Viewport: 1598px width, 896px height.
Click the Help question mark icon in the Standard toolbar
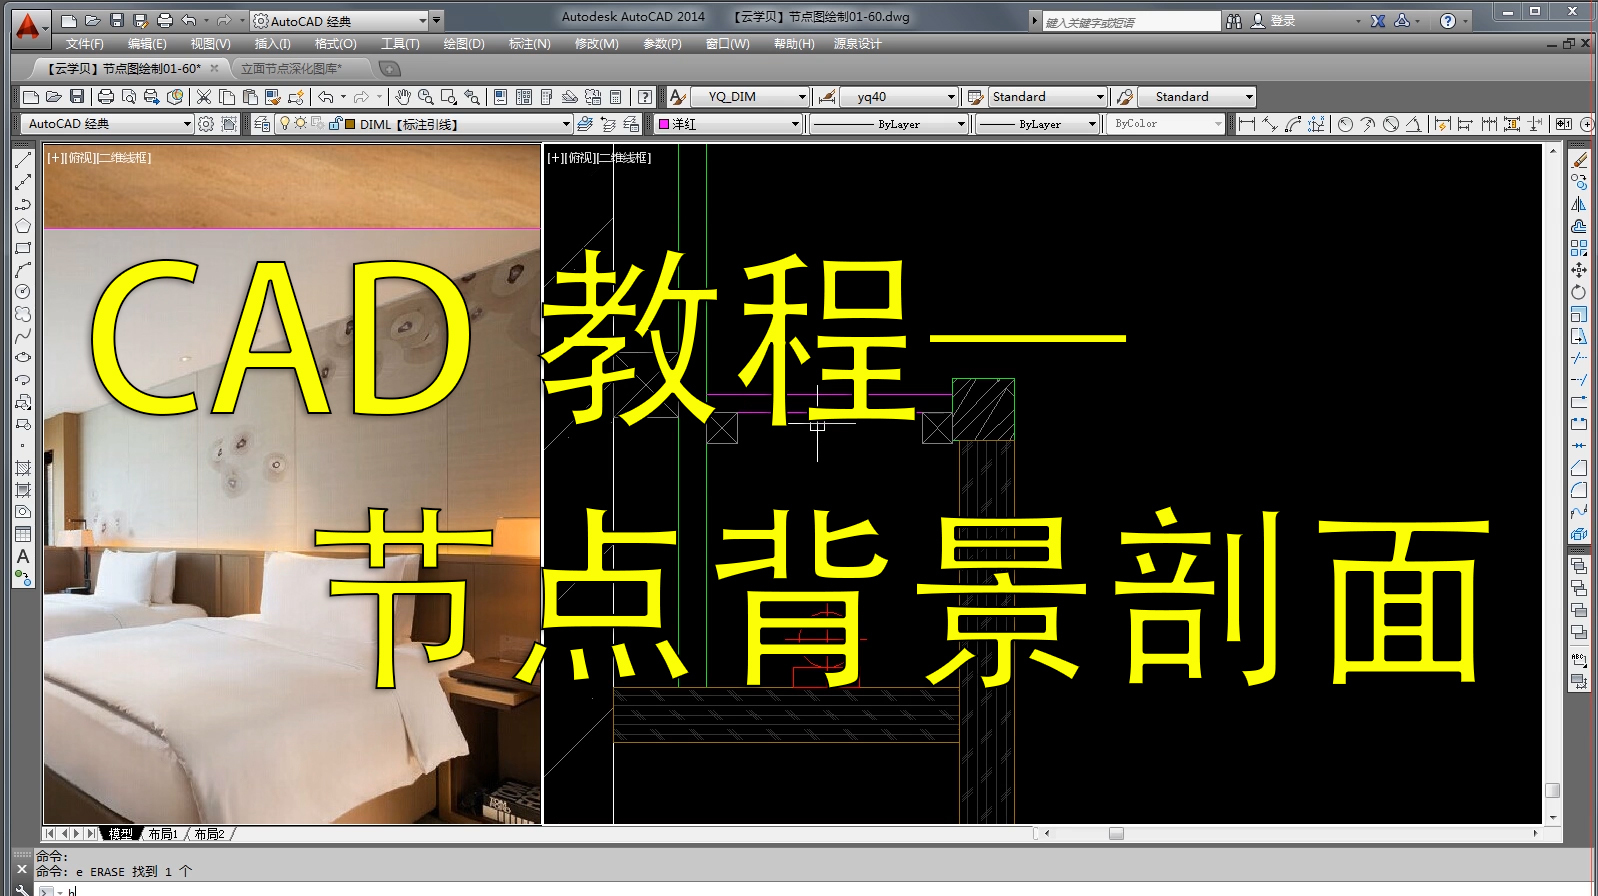(645, 97)
